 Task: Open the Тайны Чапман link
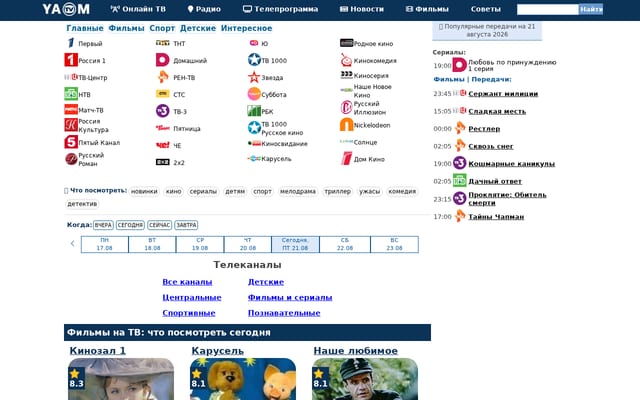496,217
